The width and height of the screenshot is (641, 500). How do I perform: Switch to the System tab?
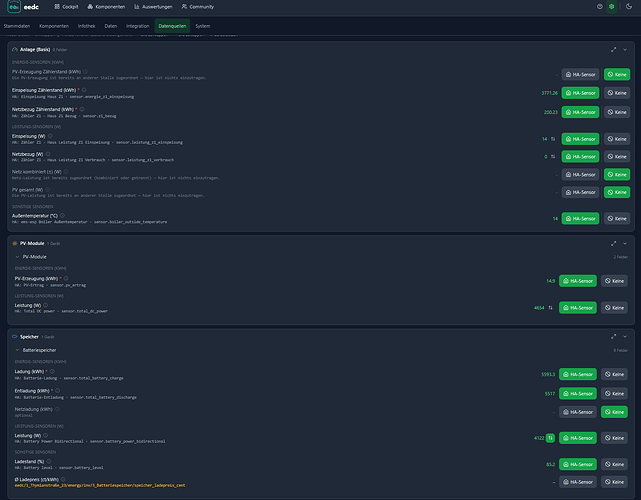(x=203, y=26)
